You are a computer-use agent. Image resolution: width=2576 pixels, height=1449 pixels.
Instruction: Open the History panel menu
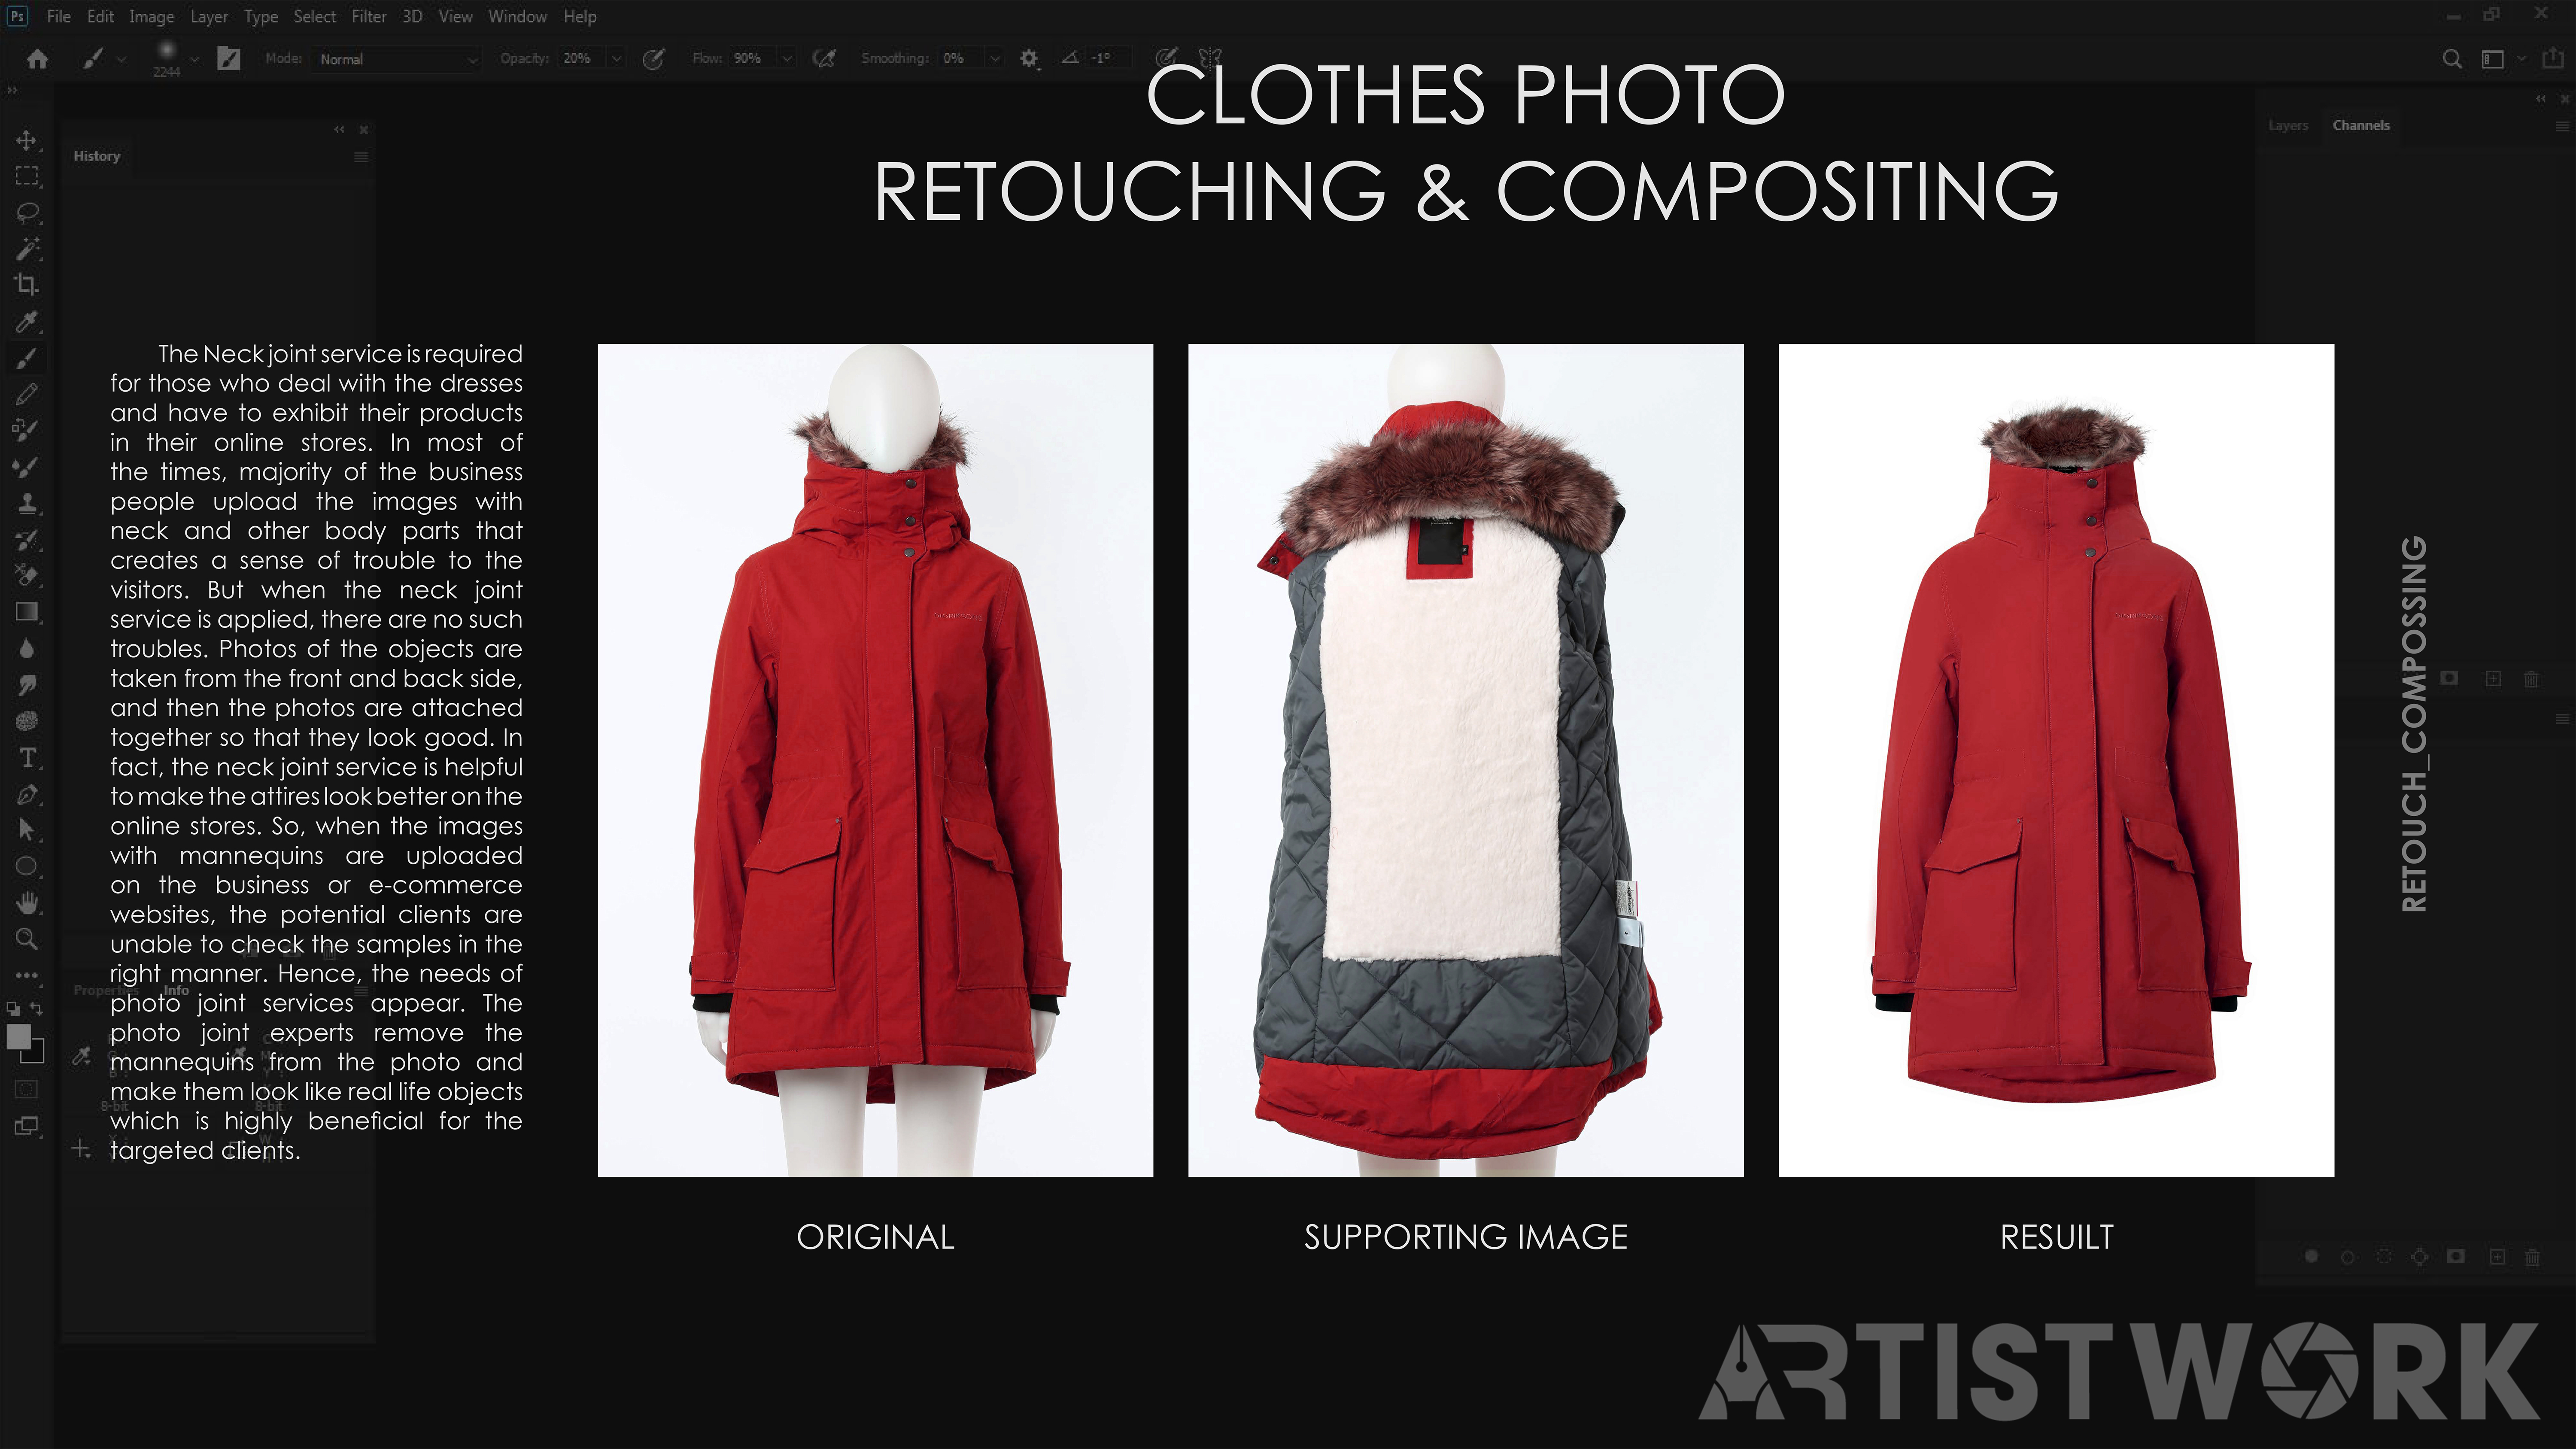pyautogui.click(x=361, y=157)
